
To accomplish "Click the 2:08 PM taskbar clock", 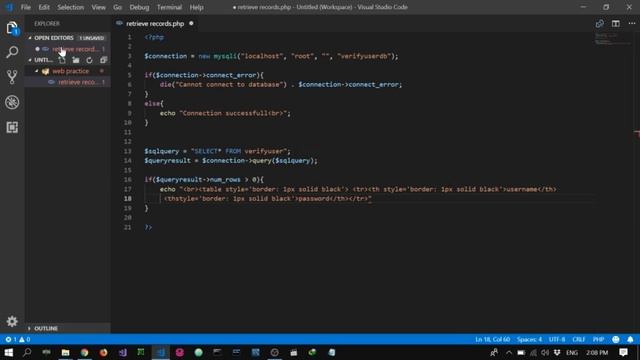I will [x=597, y=353].
